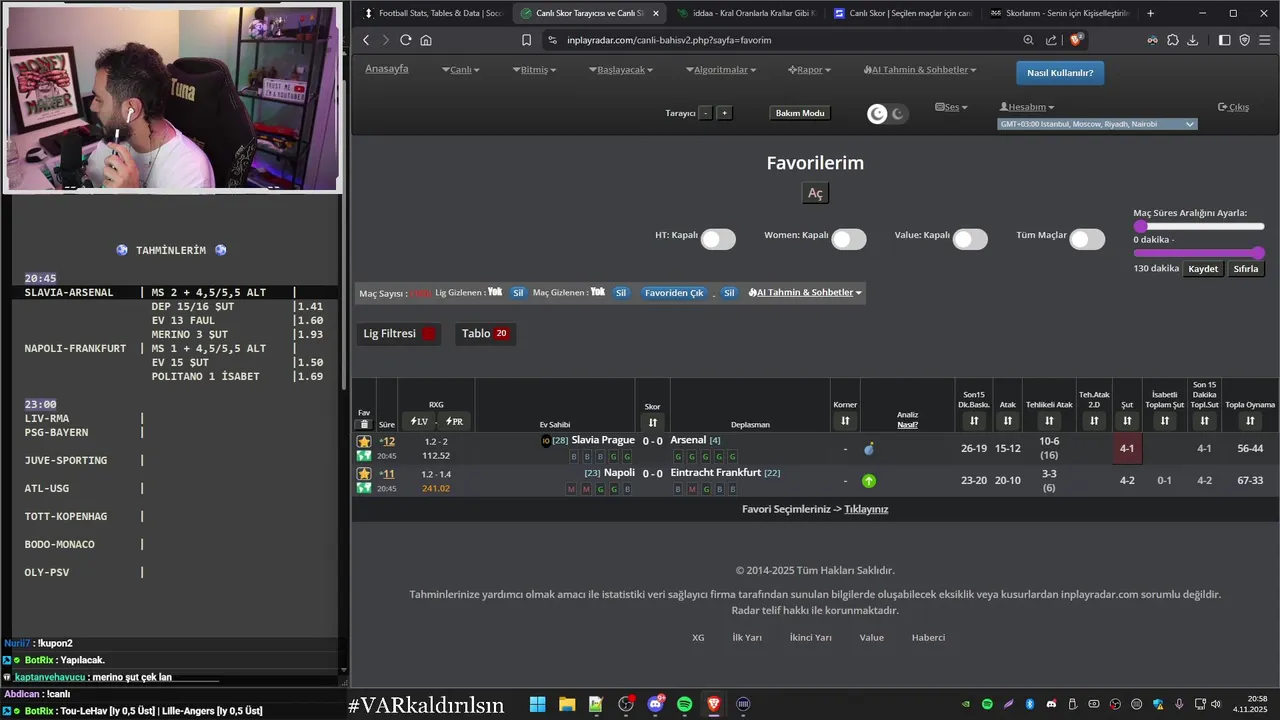Adjust lower 130 dakika slider handle
This screenshot has height=720, width=1280.
[x=1258, y=253]
